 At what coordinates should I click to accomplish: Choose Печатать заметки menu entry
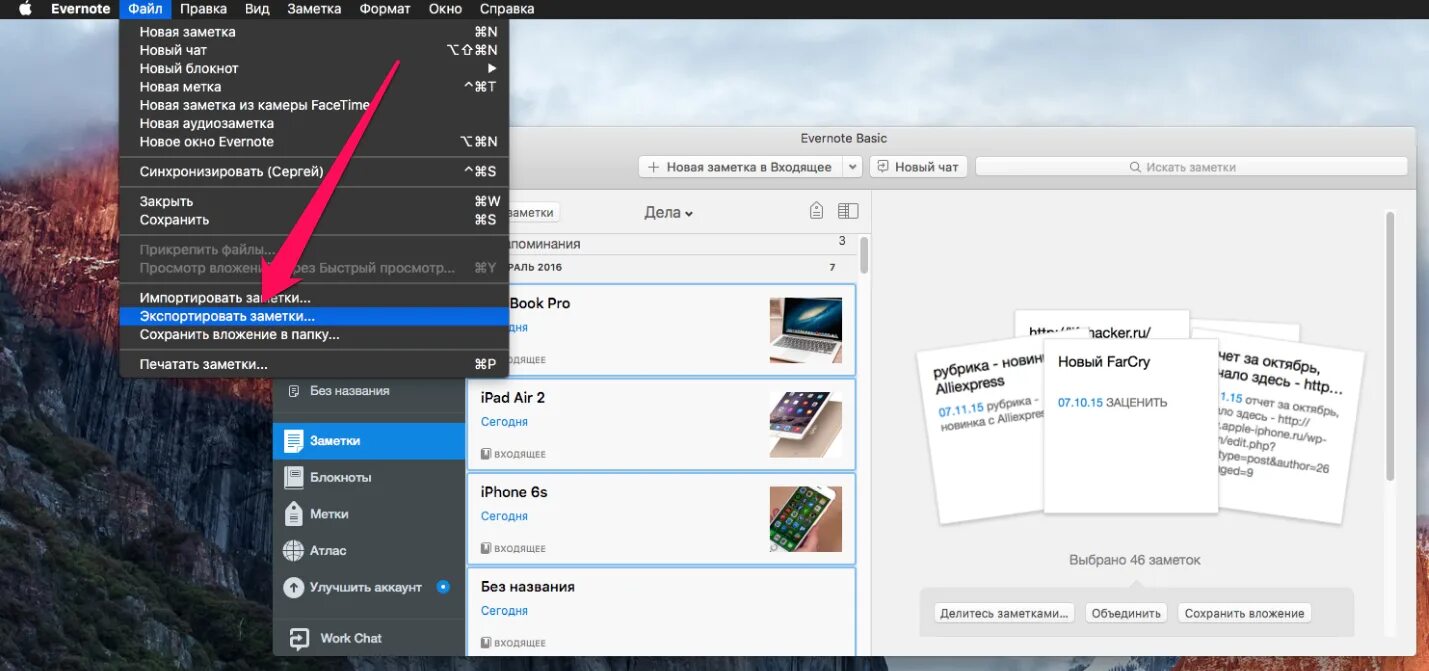pos(314,364)
